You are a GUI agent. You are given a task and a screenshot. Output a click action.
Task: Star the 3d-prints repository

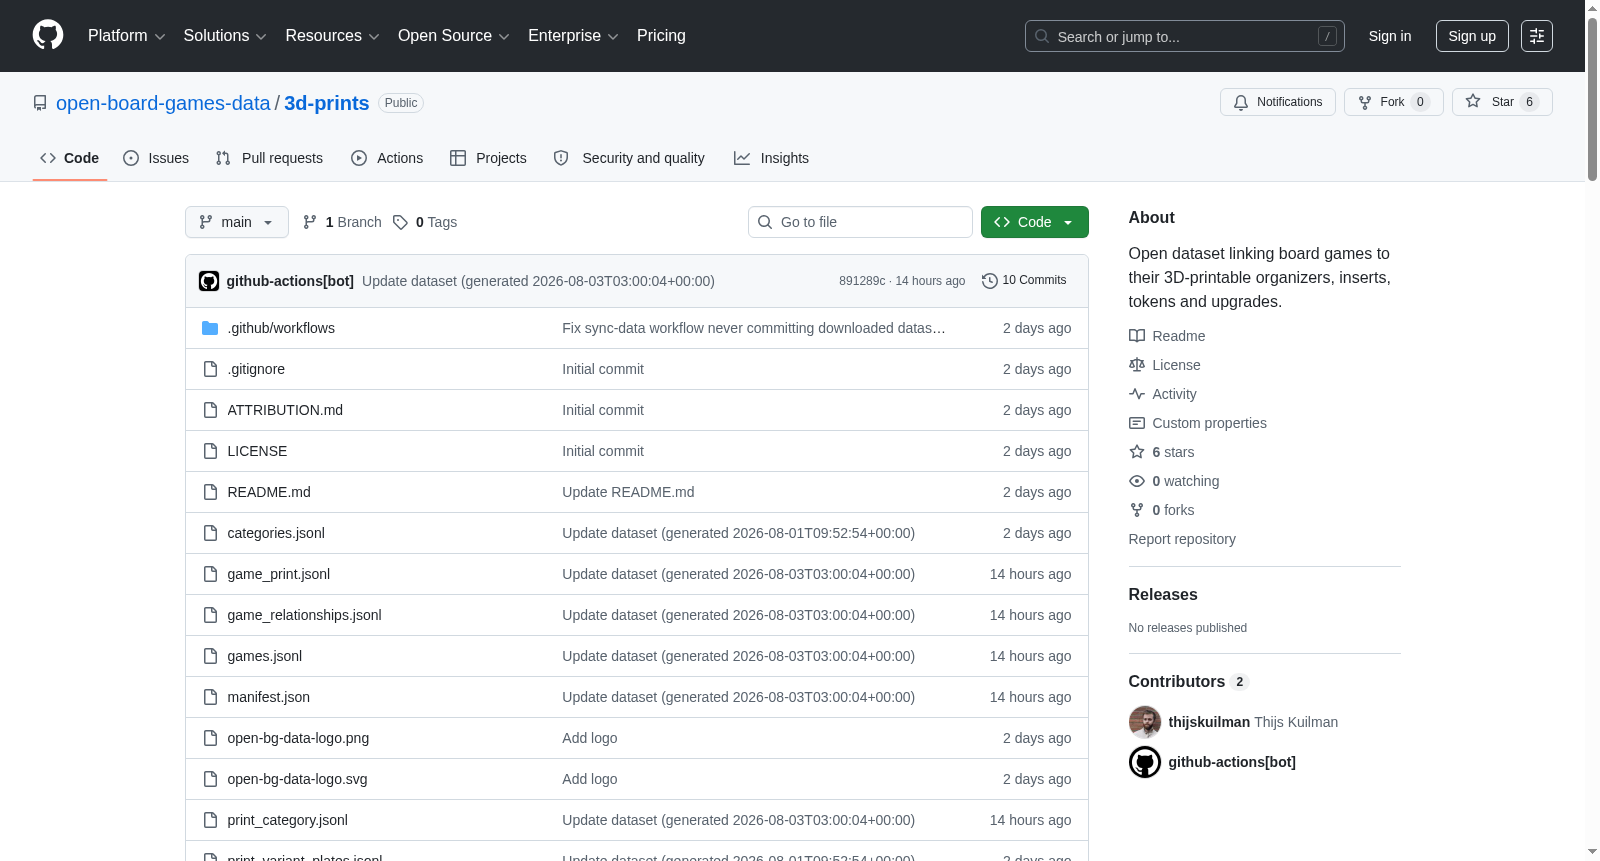click(x=1502, y=102)
